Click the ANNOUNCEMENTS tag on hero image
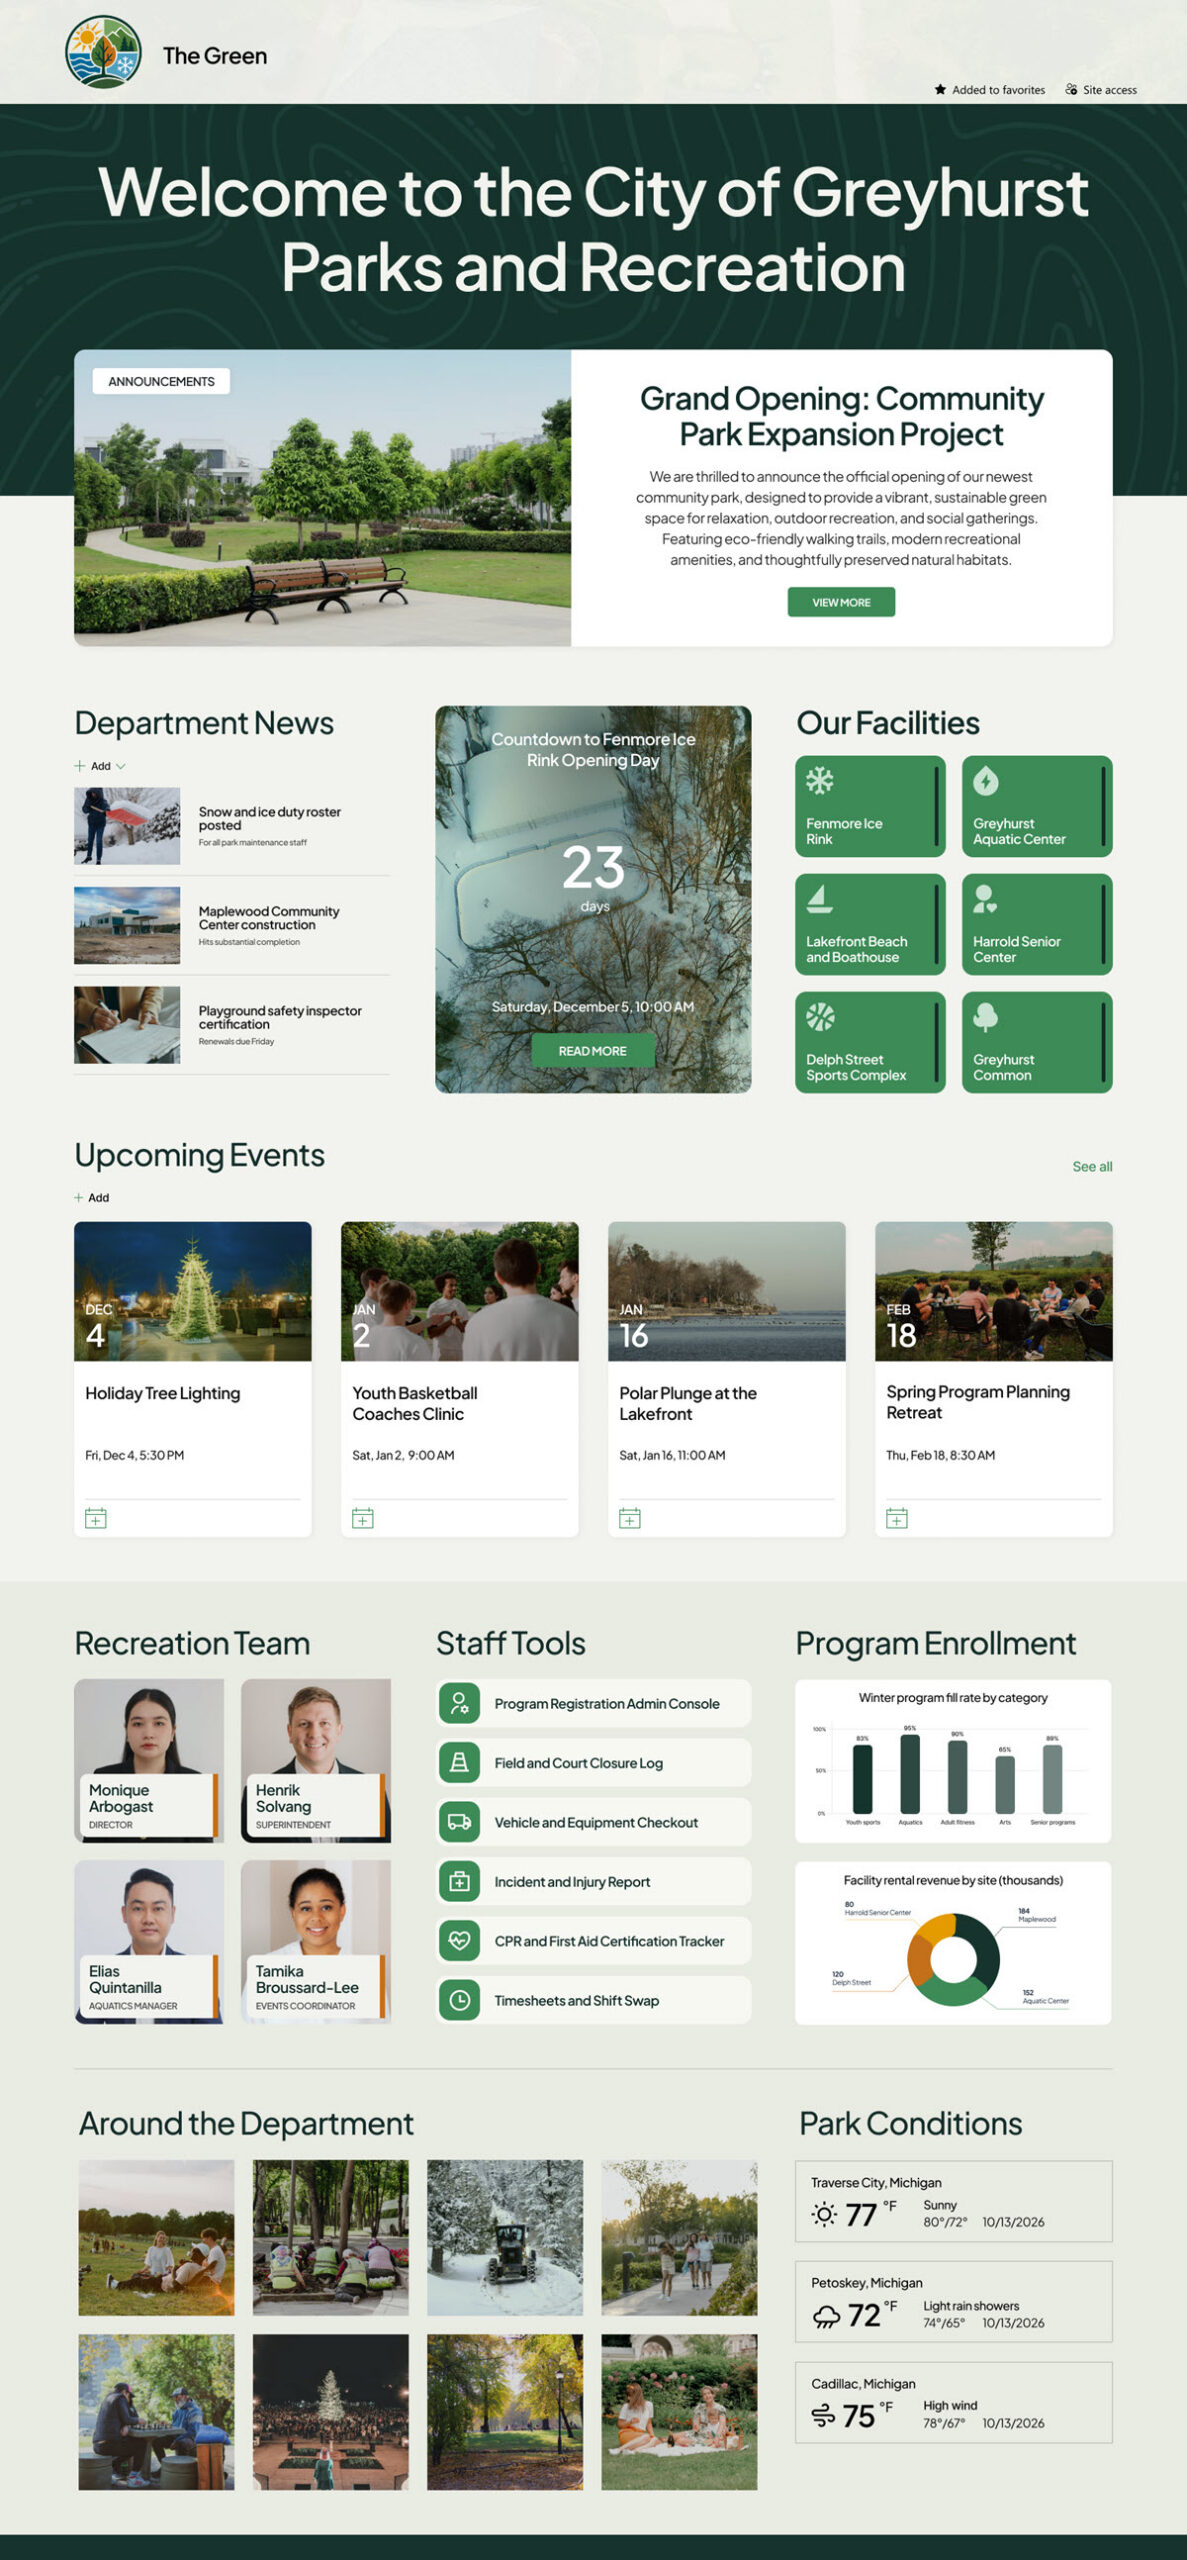 point(161,381)
